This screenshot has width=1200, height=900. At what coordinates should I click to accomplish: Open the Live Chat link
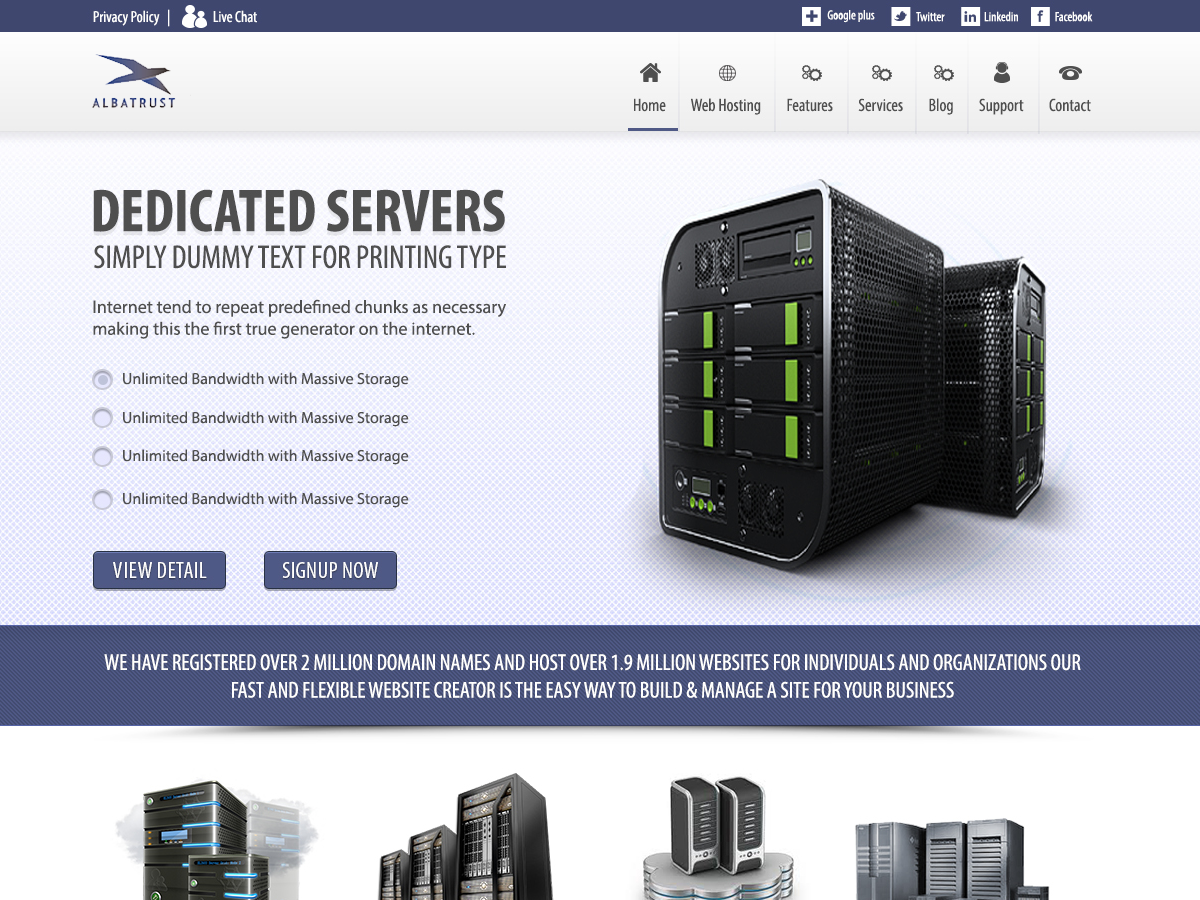tap(235, 17)
